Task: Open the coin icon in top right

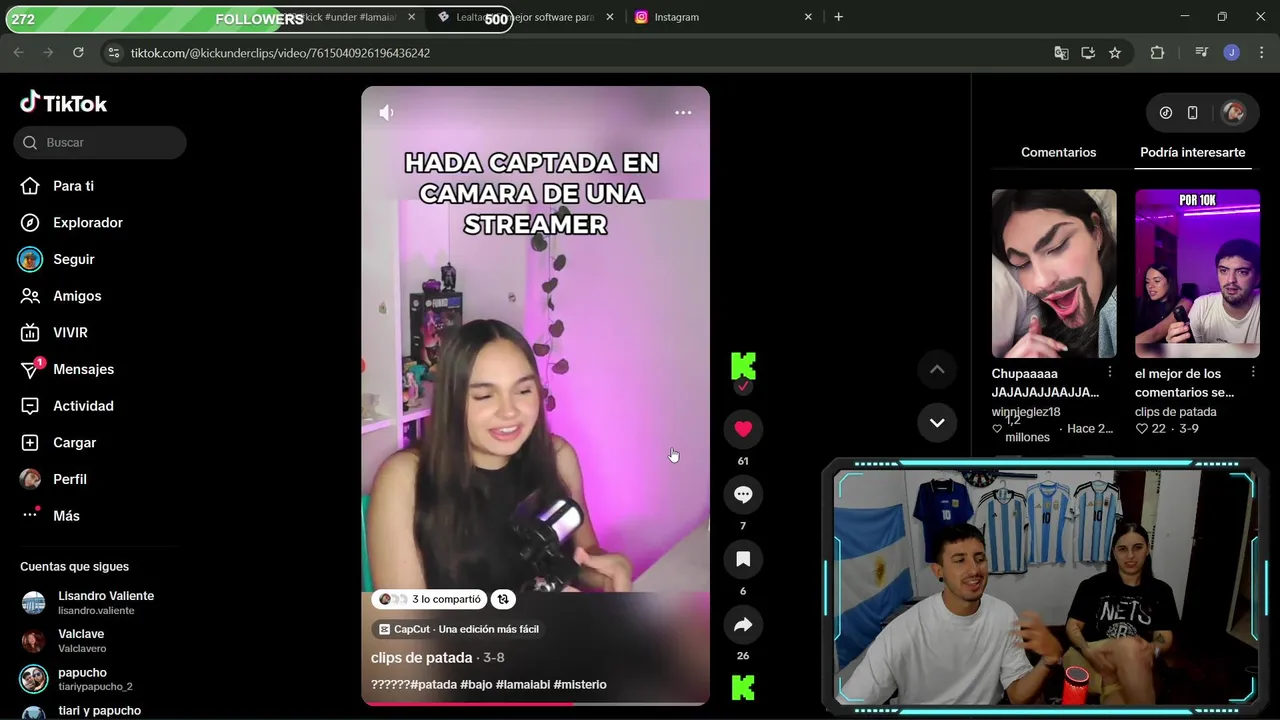Action: 1166,113
